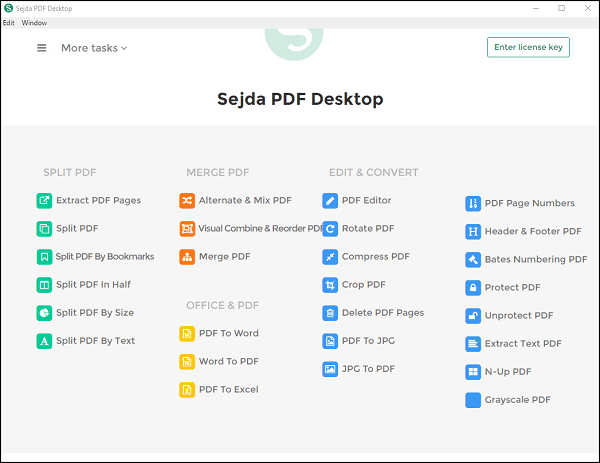Click the Sejda logo in title bar
The width and height of the screenshot is (600, 463).
[8, 8]
